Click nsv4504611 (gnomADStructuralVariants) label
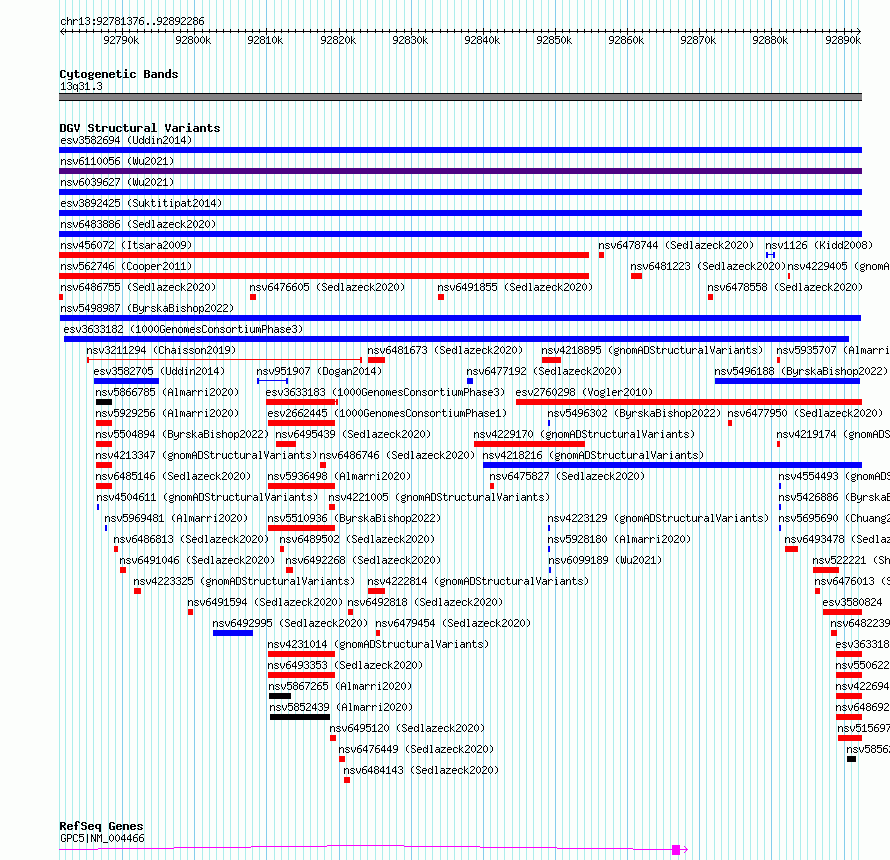The image size is (890, 860). pyautogui.click(x=207, y=497)
